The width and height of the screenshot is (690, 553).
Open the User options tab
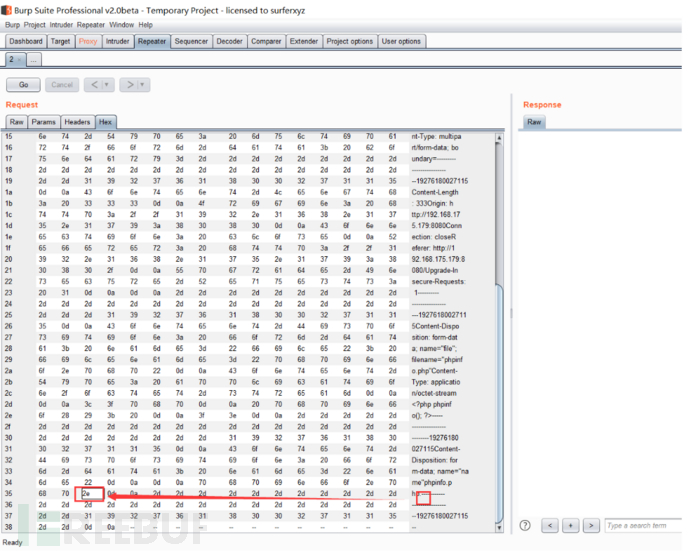401,41
